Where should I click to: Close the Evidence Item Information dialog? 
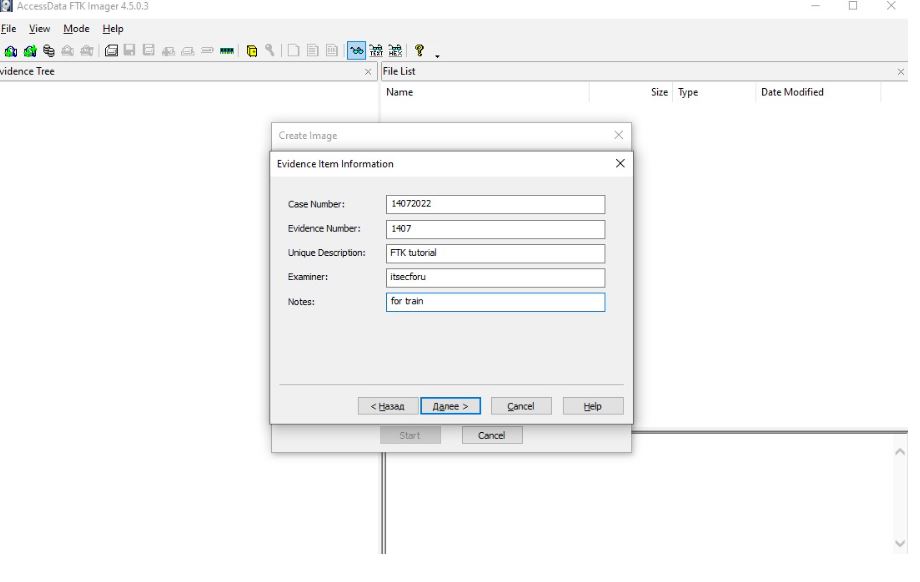pyautogui.click(x=620, y=164)
